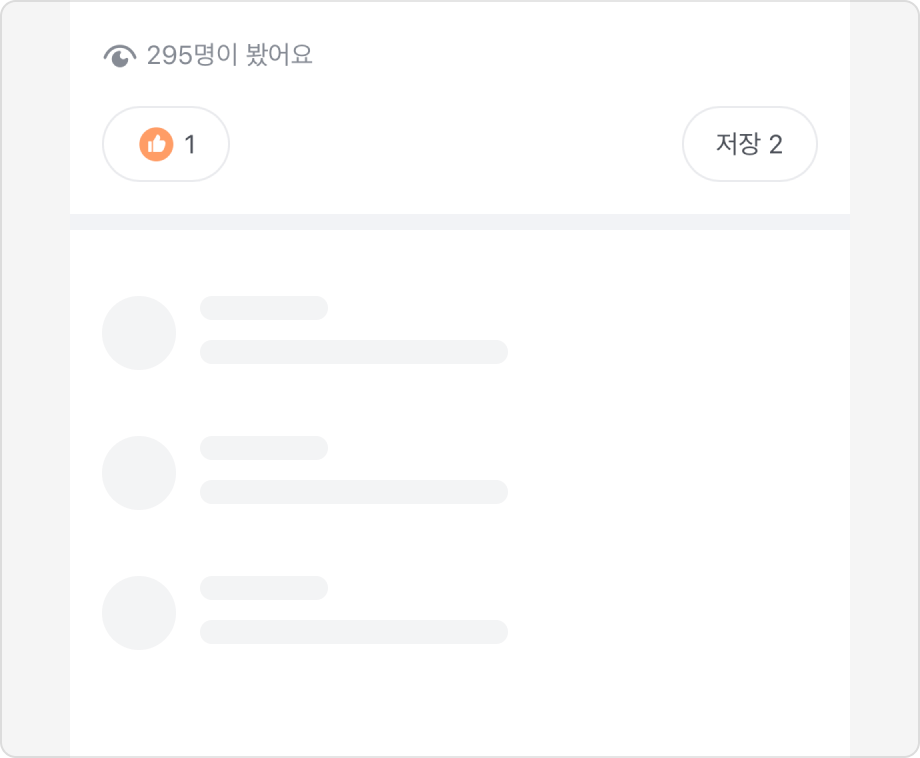Image resolution: width=920 pixels, height=758 pixels.
Task: Select the thumbs-up inside the like pill
Action: (x=155, y=144)
